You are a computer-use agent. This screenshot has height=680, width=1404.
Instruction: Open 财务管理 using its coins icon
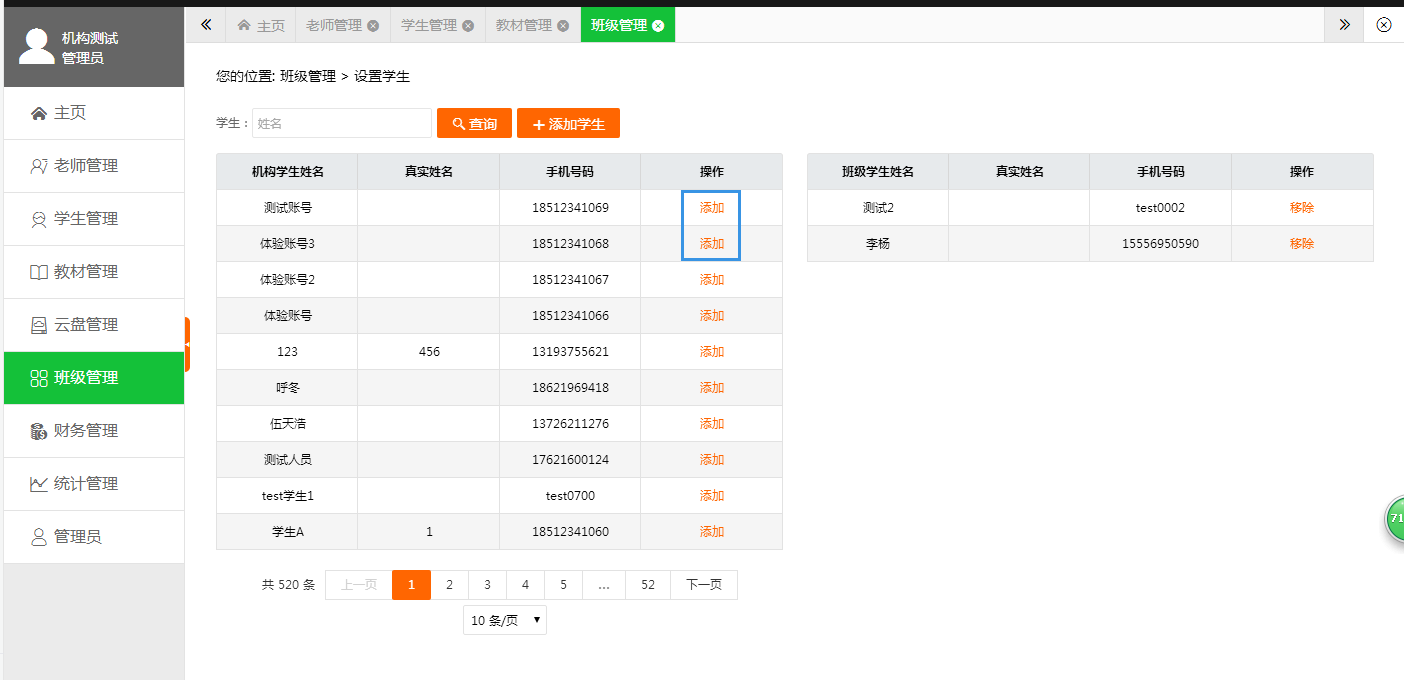coord(39,431)
